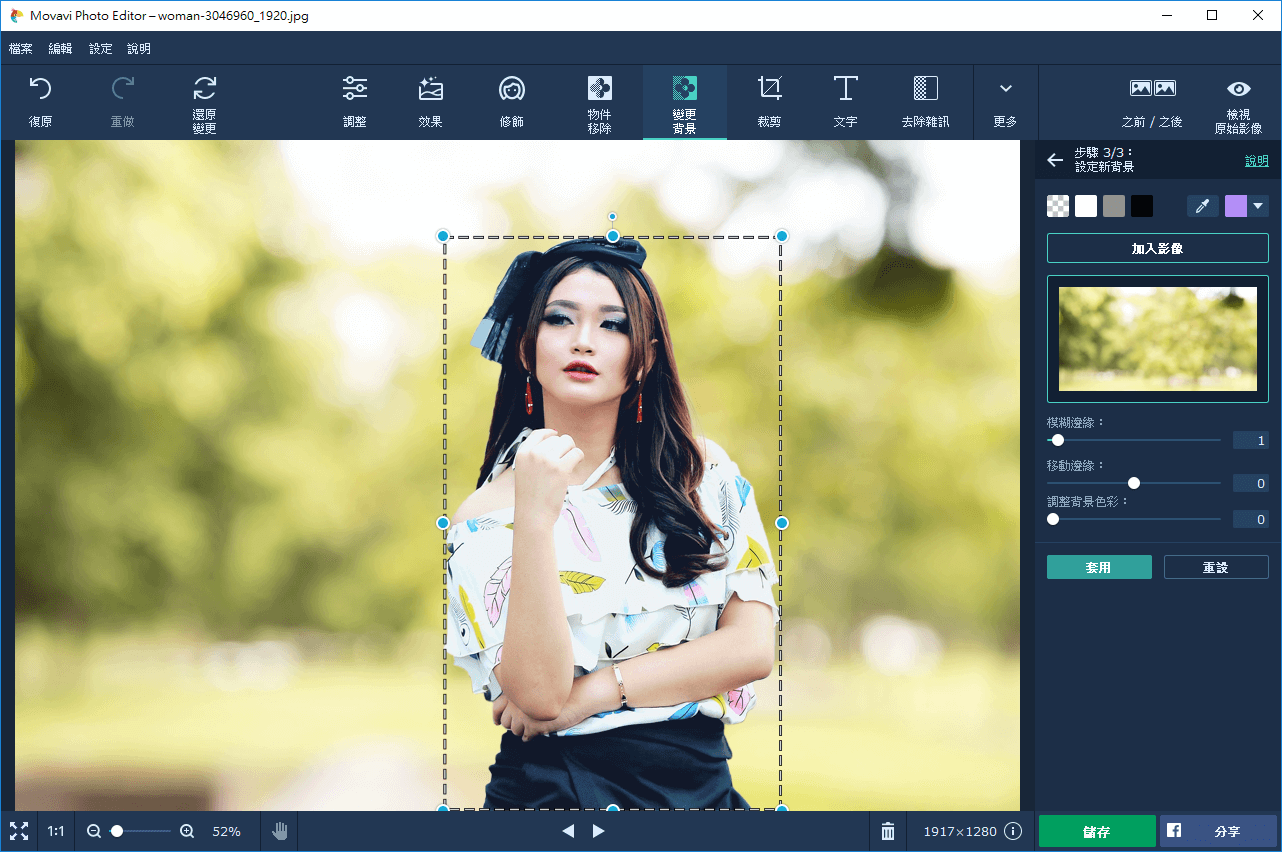The image size is (1282, 852).
Task: Open the Retouching (修飾) tool
Action: click(x=512, y=101)
